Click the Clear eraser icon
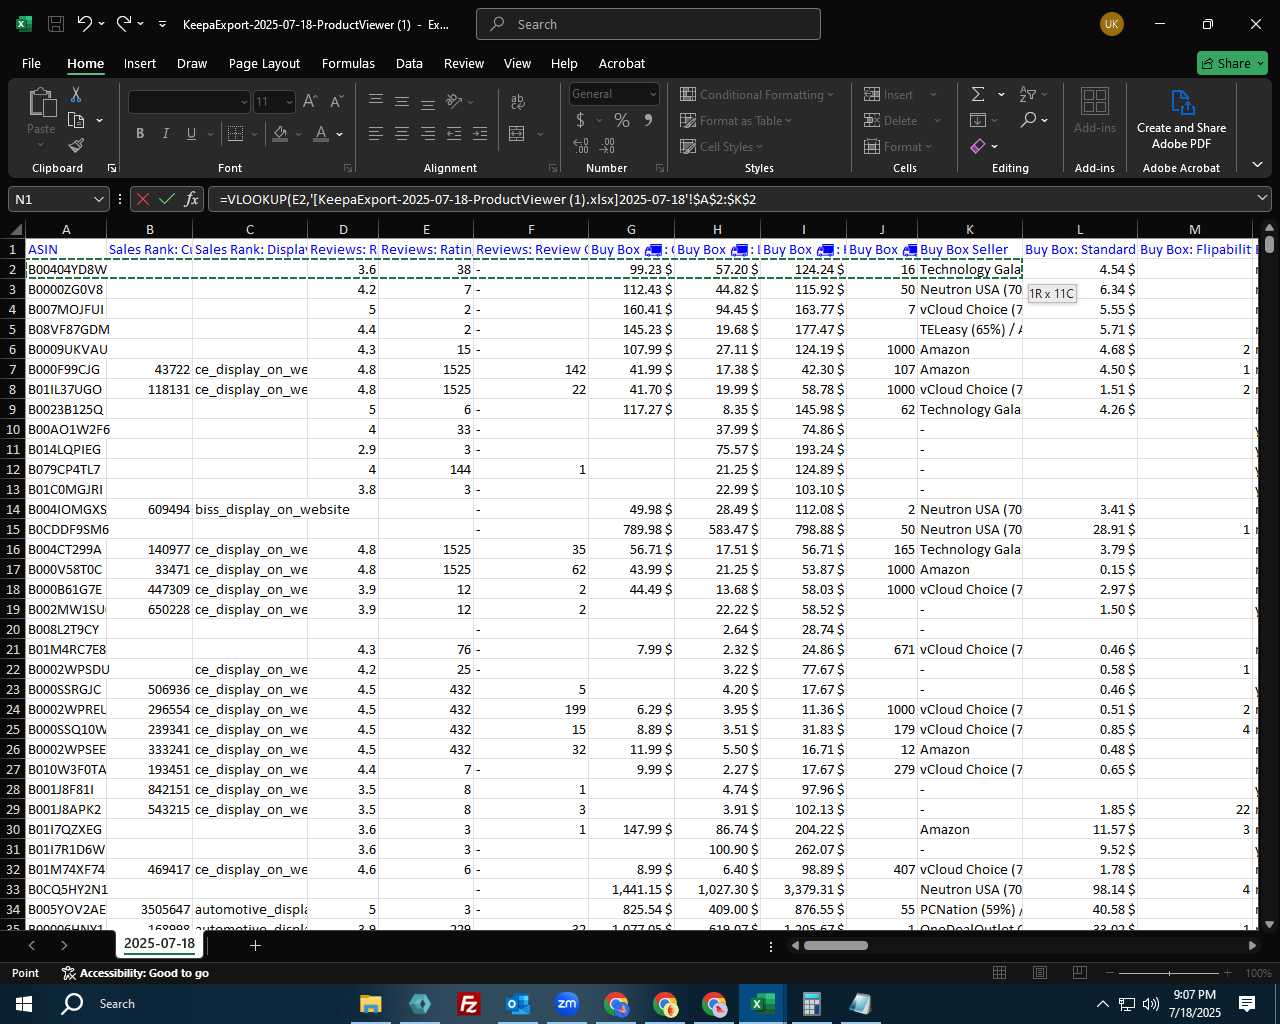 pos(978,146)
